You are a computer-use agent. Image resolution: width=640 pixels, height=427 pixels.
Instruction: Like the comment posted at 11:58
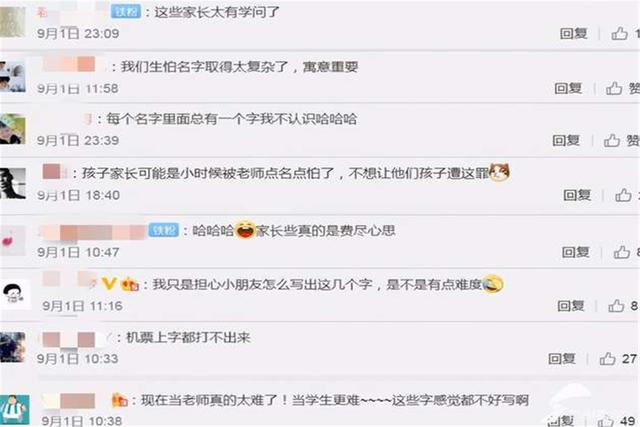click(x=614, y=88)
